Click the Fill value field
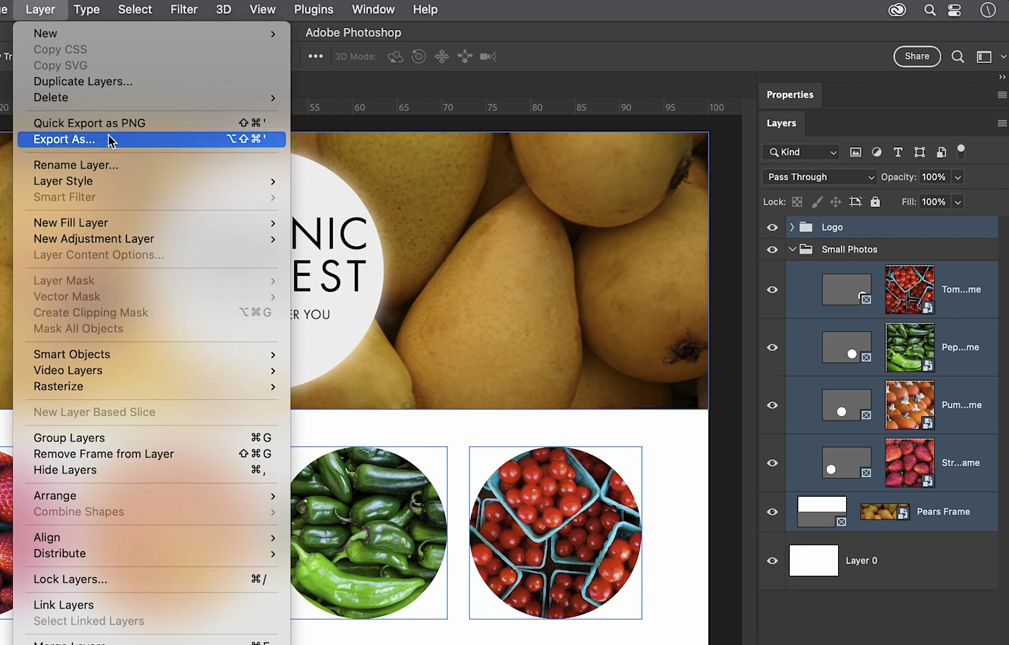1009x645 pixels. pos(934,202)
